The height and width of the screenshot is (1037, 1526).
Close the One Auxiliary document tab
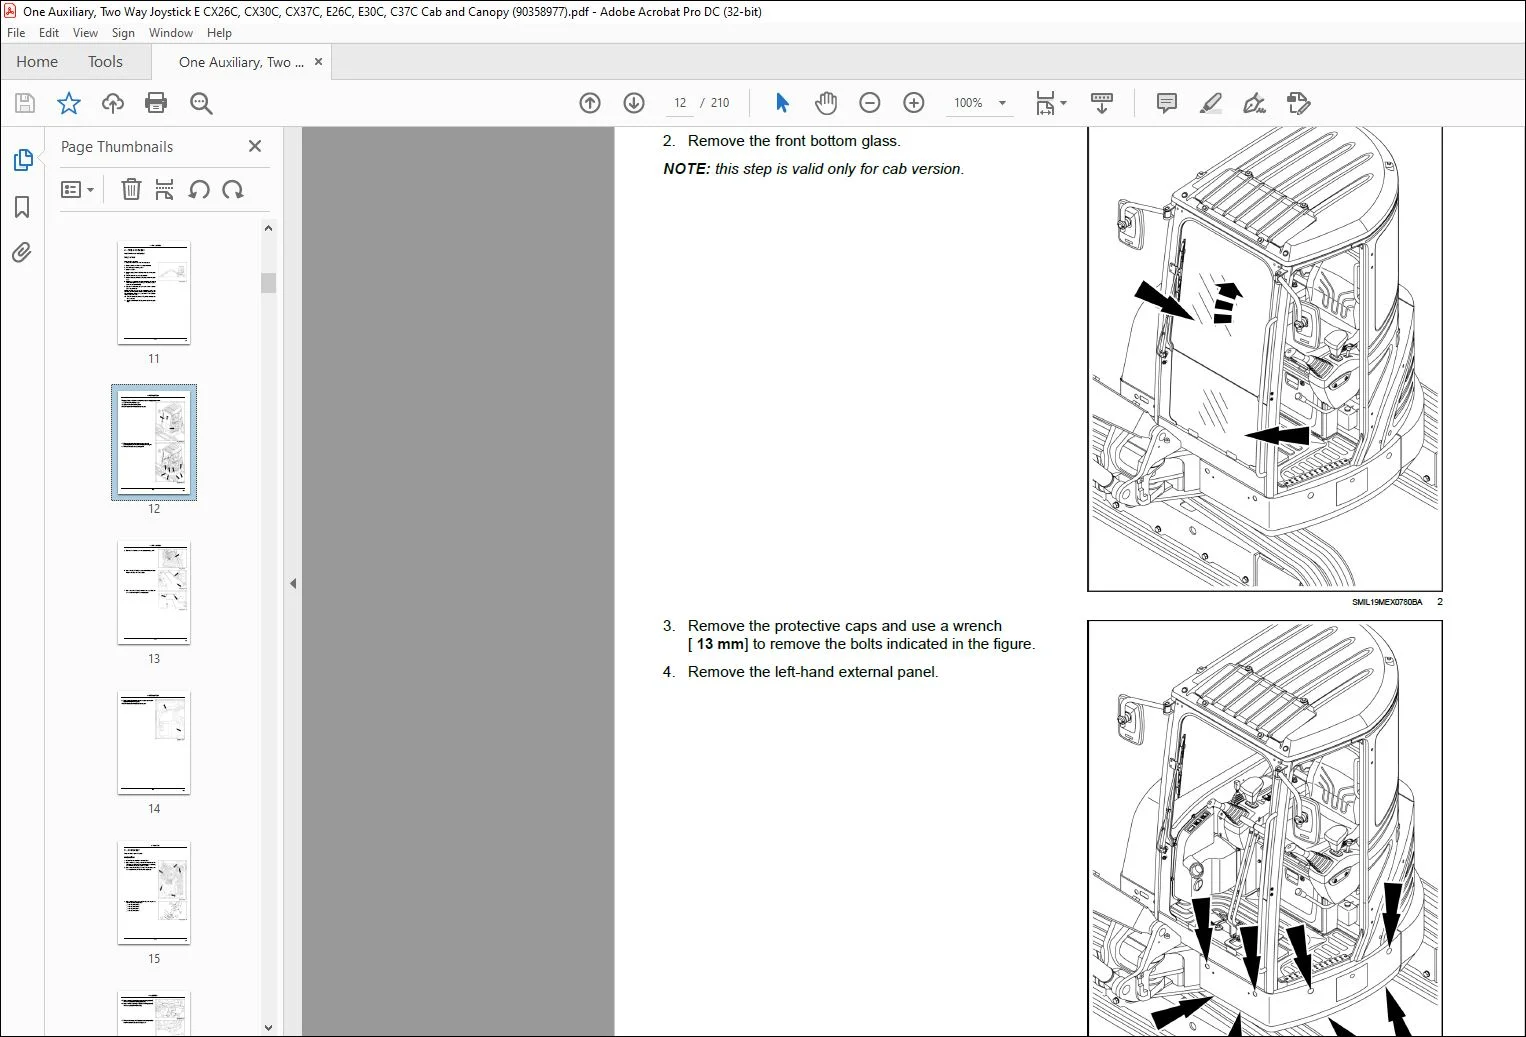(318, 62)
